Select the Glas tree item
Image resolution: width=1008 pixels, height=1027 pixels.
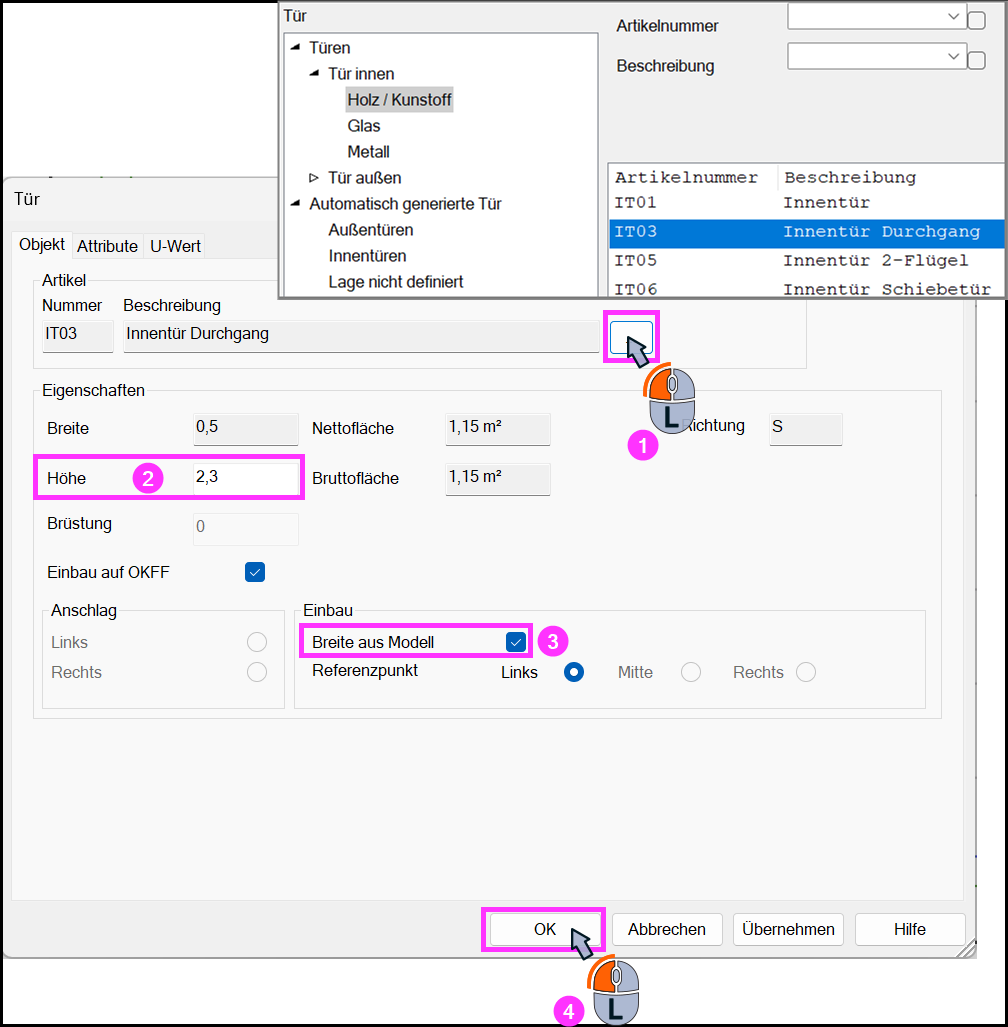tap(364, 126)
